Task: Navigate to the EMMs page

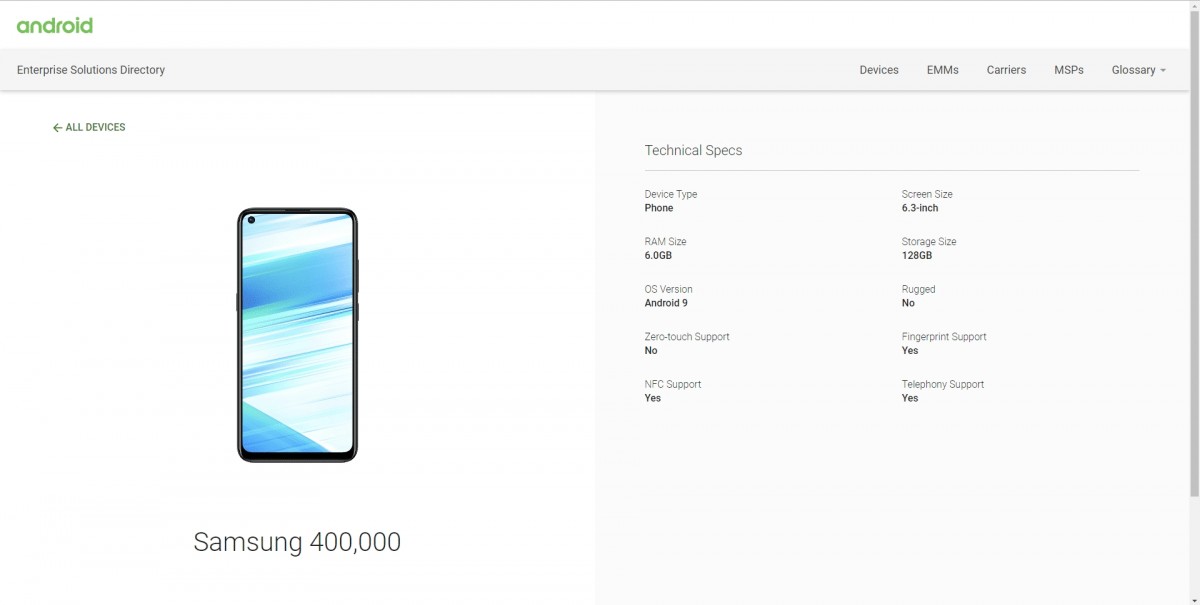Action: pos(942,70)
